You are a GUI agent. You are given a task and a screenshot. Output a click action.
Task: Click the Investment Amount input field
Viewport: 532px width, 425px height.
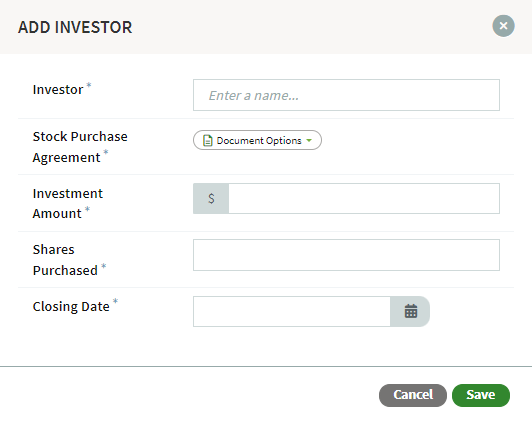pos(364,198)
